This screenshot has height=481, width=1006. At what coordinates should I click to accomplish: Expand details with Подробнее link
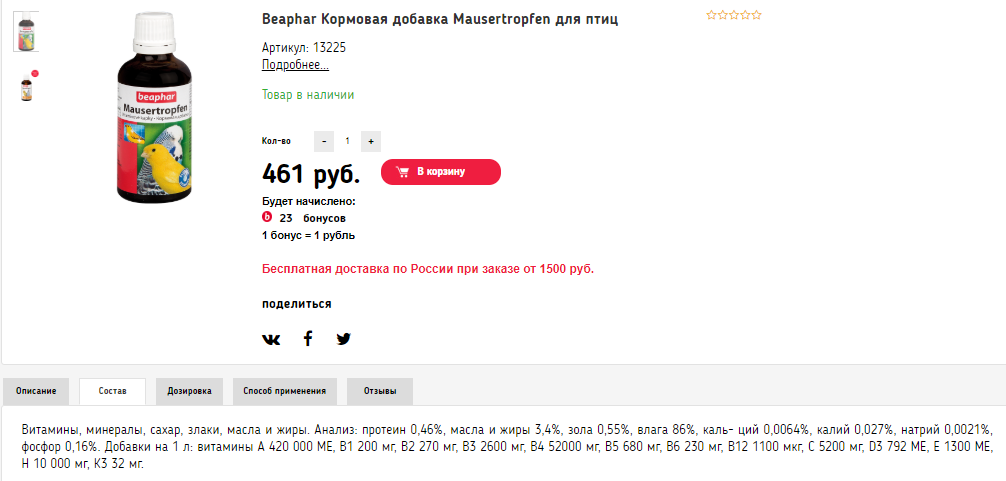(x=295, y=65)
